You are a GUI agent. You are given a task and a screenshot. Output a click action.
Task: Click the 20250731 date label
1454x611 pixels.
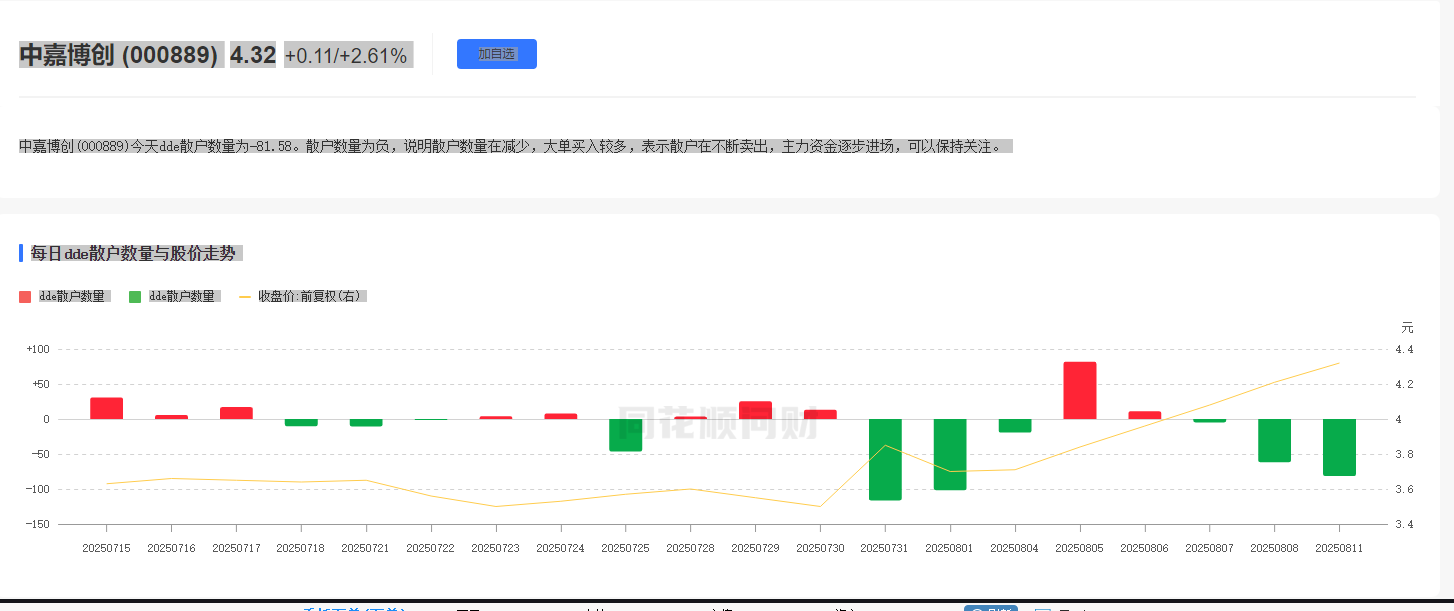pyautogui.click(x=885, y=548)
